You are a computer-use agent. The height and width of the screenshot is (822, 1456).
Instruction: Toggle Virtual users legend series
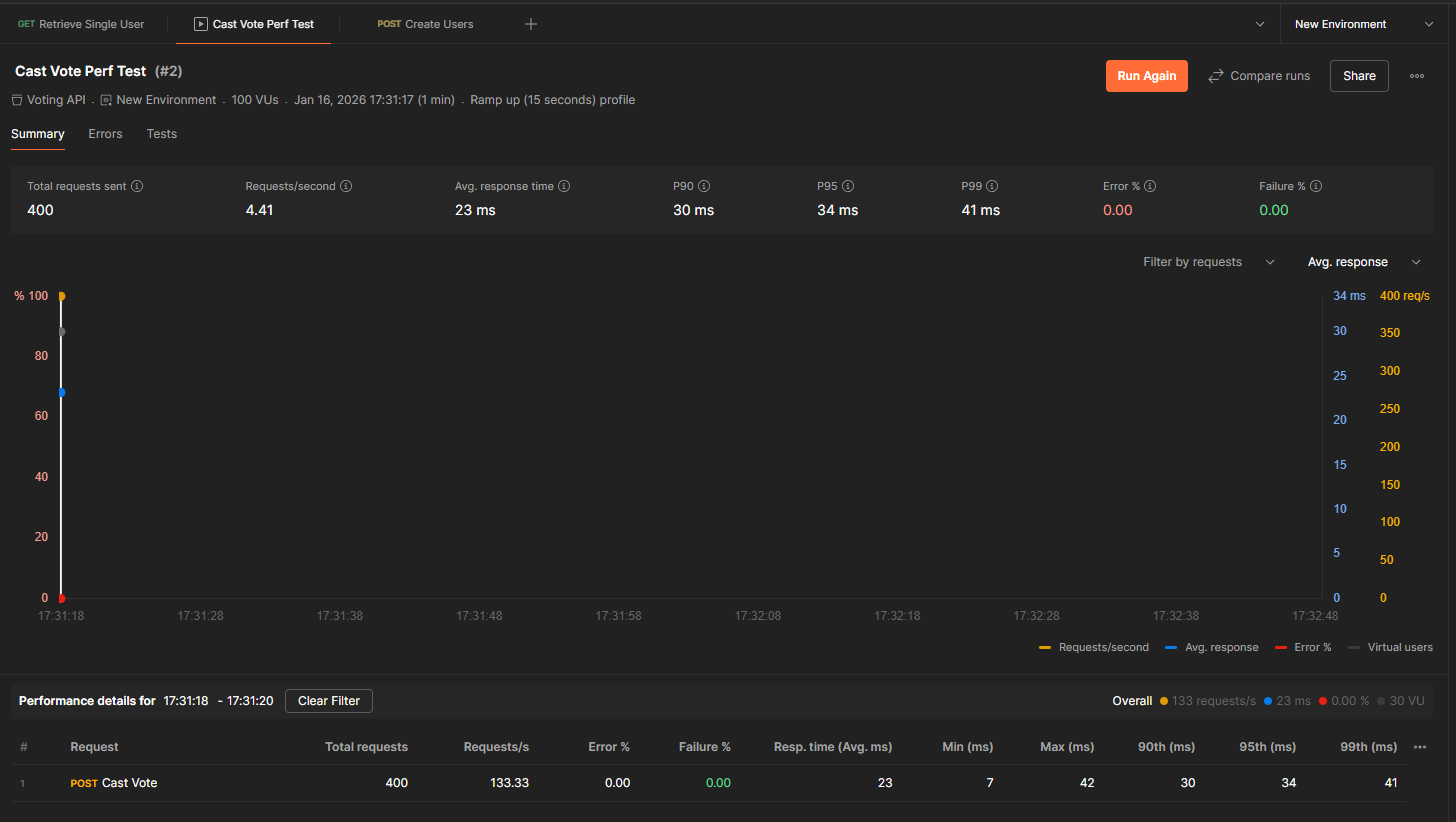click(1391, 647)
